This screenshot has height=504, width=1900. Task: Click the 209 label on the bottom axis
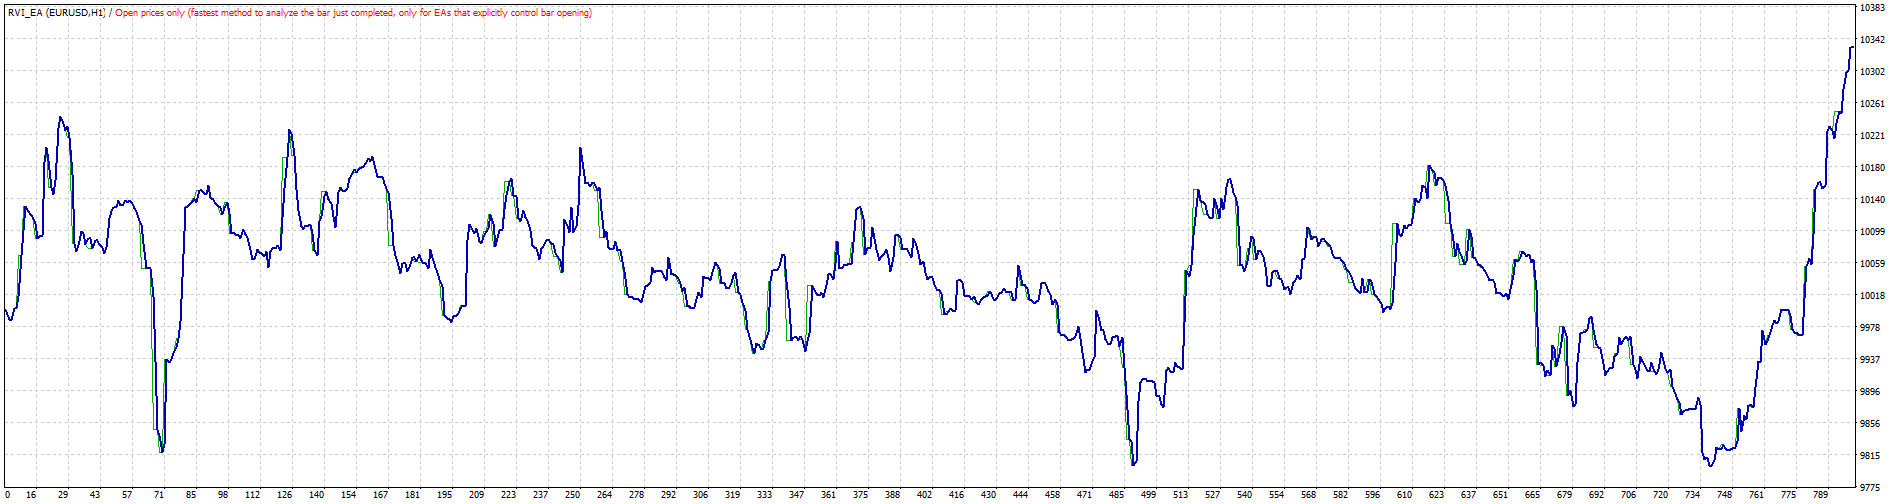pos(477,495)
